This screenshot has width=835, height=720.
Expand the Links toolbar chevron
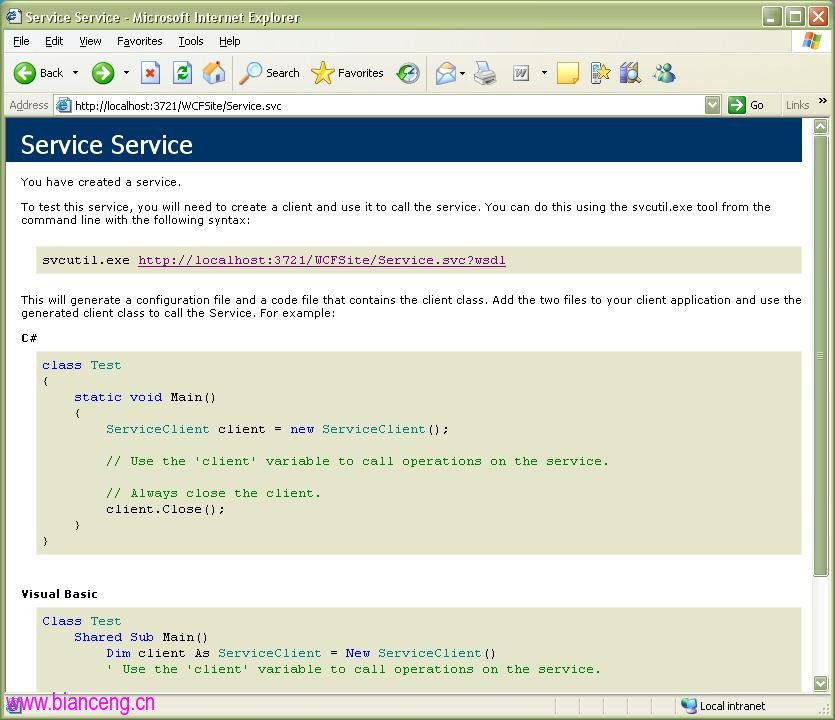coord(823,101)
